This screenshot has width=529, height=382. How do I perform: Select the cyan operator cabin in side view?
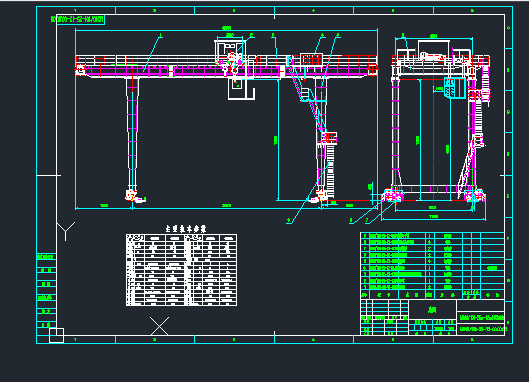pyautogui.click(x=455, y=88)
